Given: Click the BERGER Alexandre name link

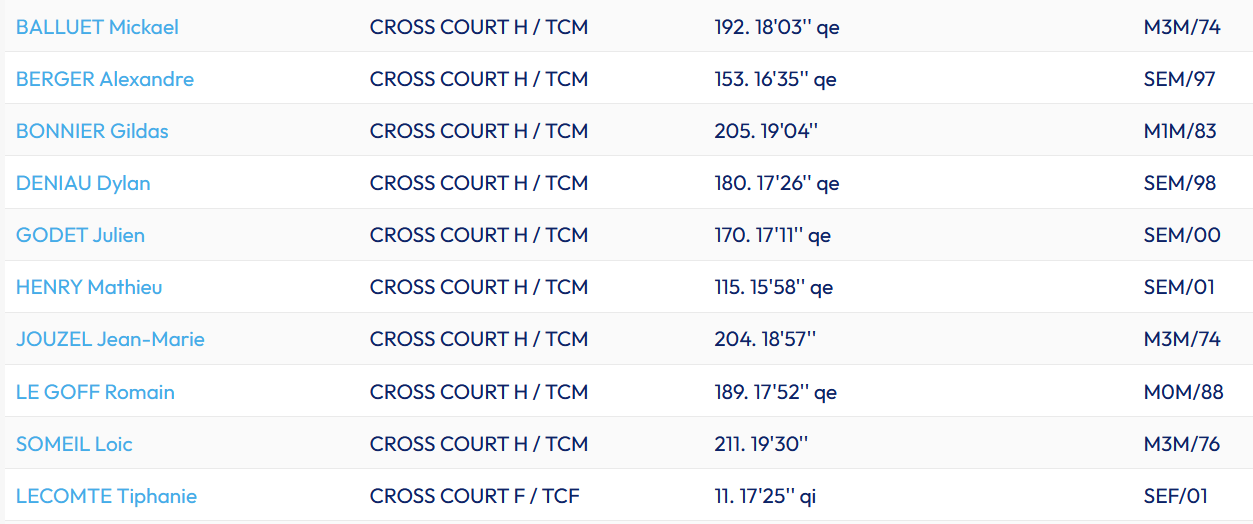Looking at the screenshot, I should [105, 79].
